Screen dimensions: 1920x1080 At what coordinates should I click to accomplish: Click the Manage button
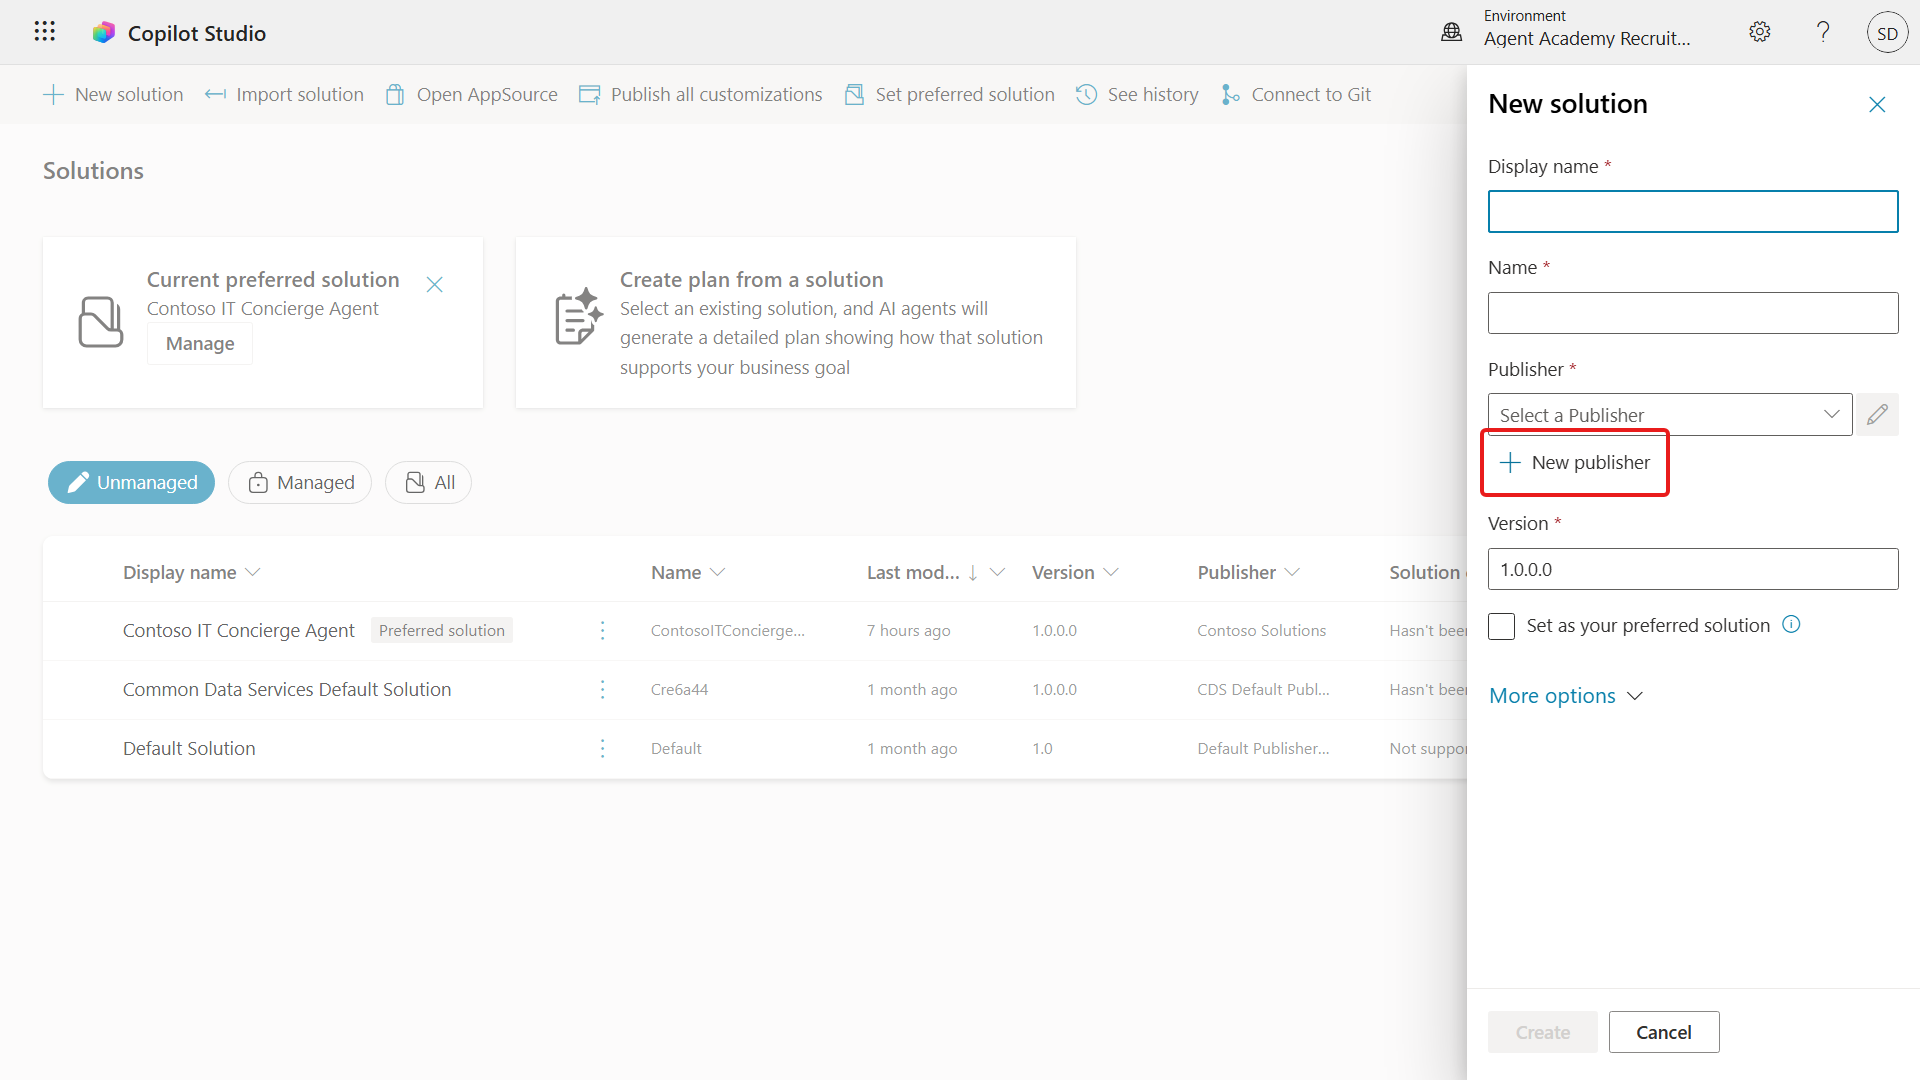pyautogui.click(x=200, y=343)
